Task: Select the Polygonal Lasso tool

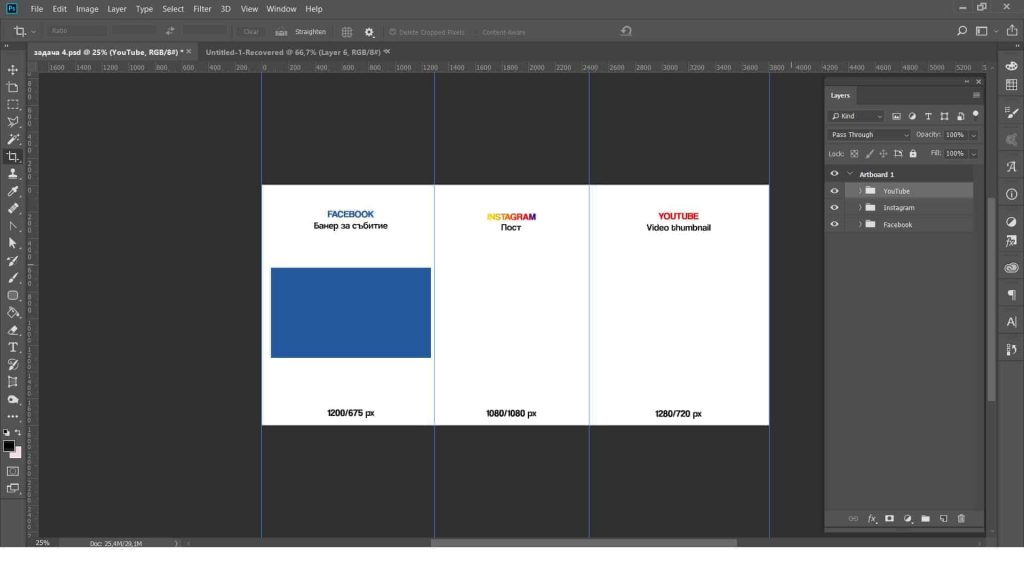Action: click(12, 121)
